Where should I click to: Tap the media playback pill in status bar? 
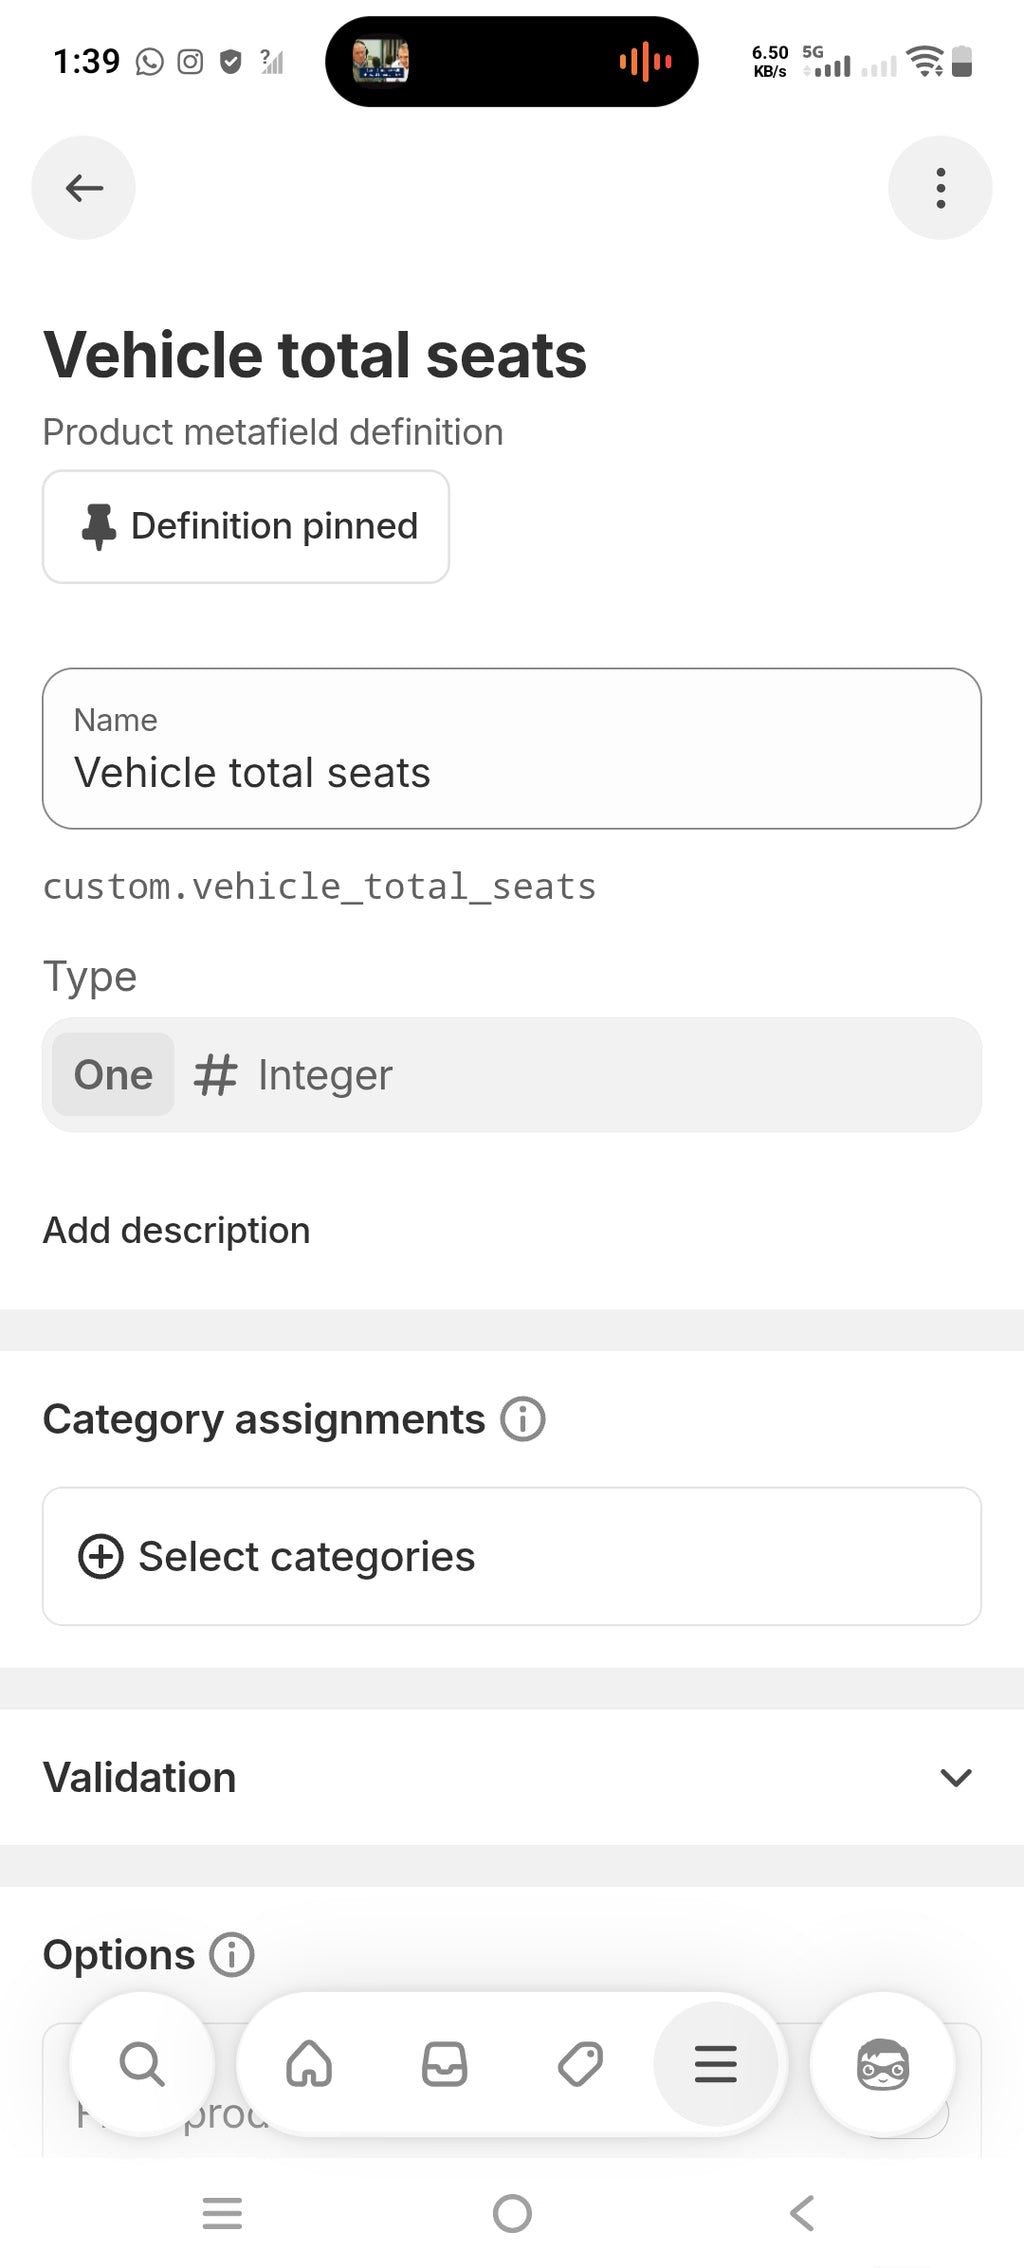pyautogui.click(x=512, y=62)
